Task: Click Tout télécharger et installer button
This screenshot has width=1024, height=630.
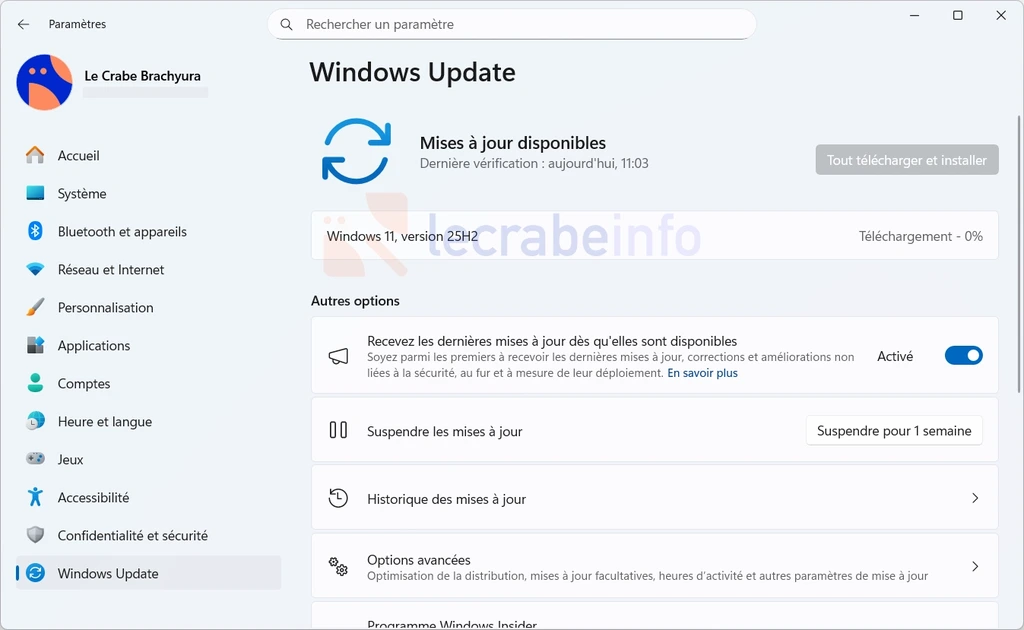Action: [x=906, y=160]
